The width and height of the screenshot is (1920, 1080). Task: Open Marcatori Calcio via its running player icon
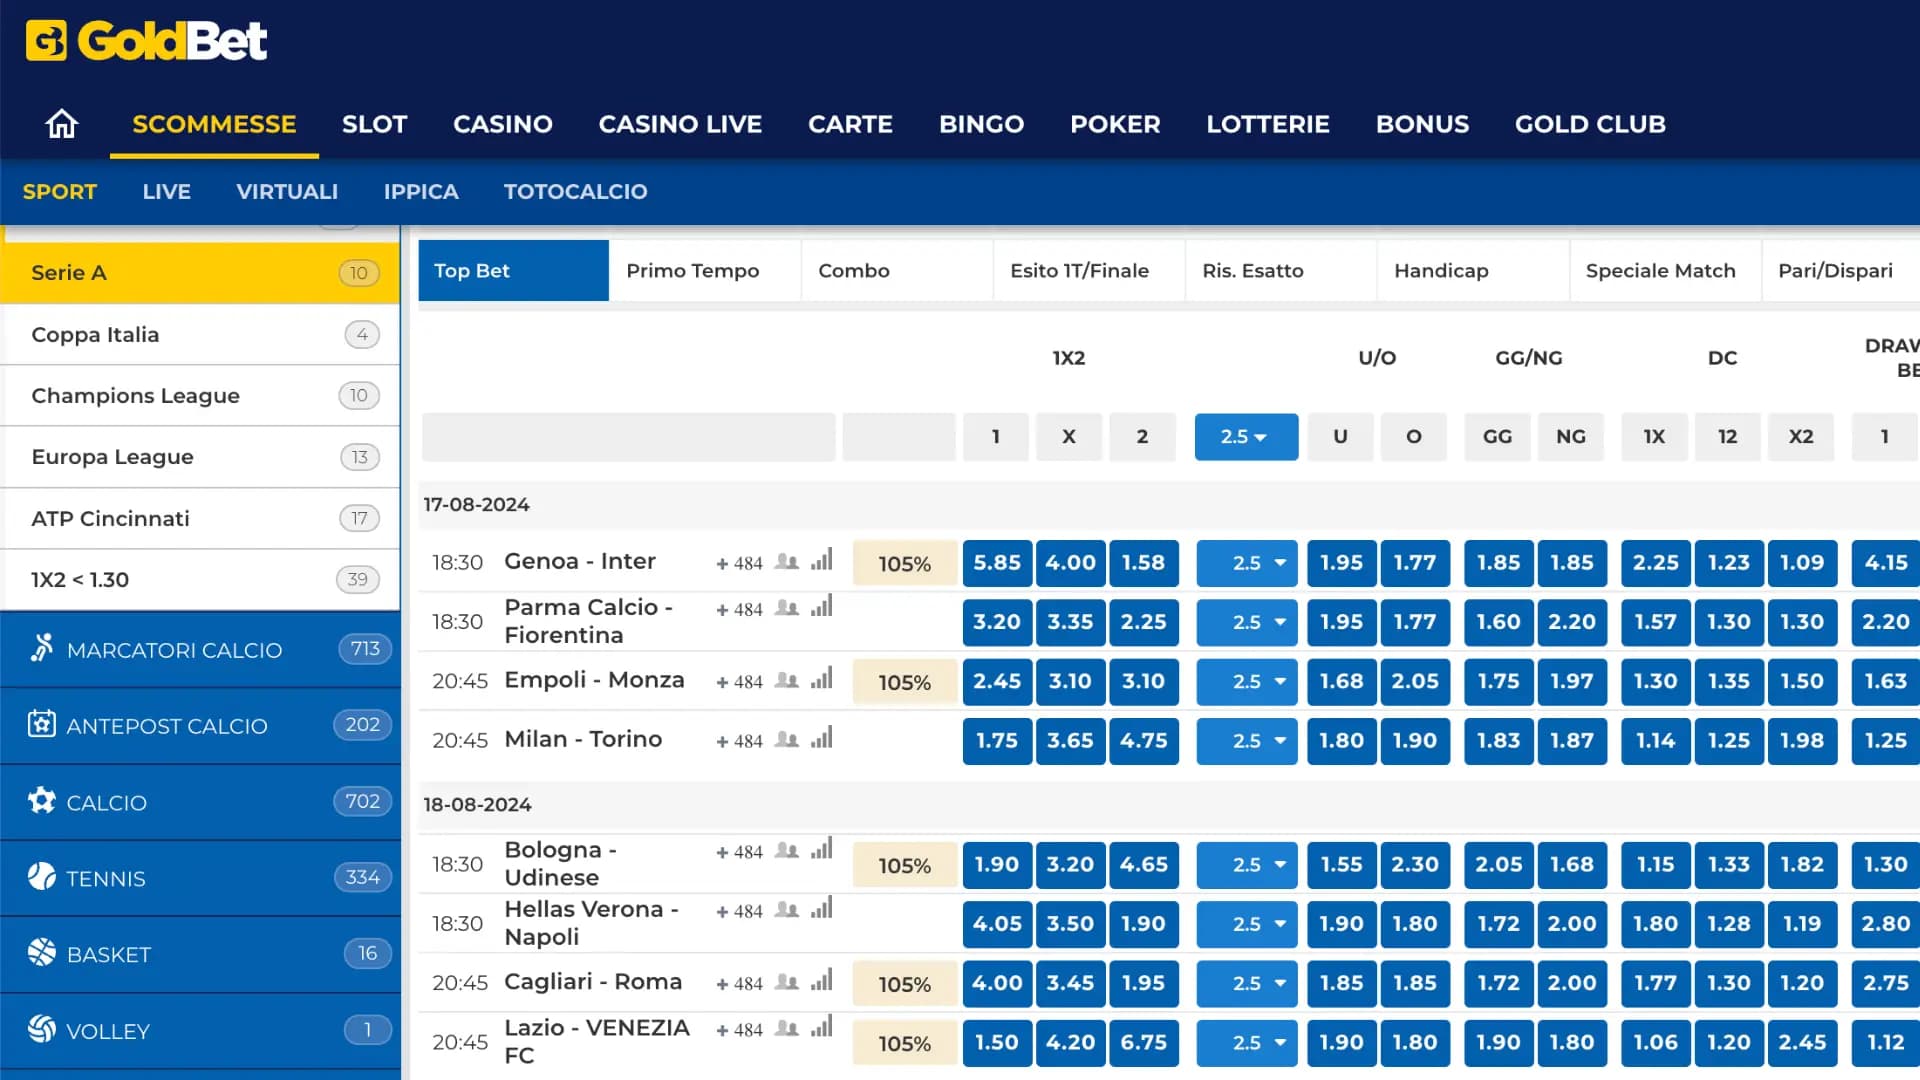coord(41,649)
